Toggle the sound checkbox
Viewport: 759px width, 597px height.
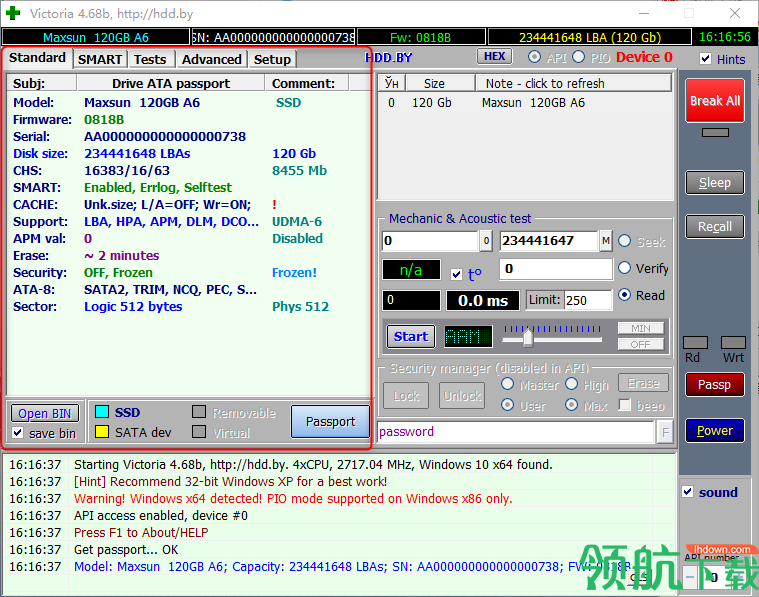[x=687, y=492]
